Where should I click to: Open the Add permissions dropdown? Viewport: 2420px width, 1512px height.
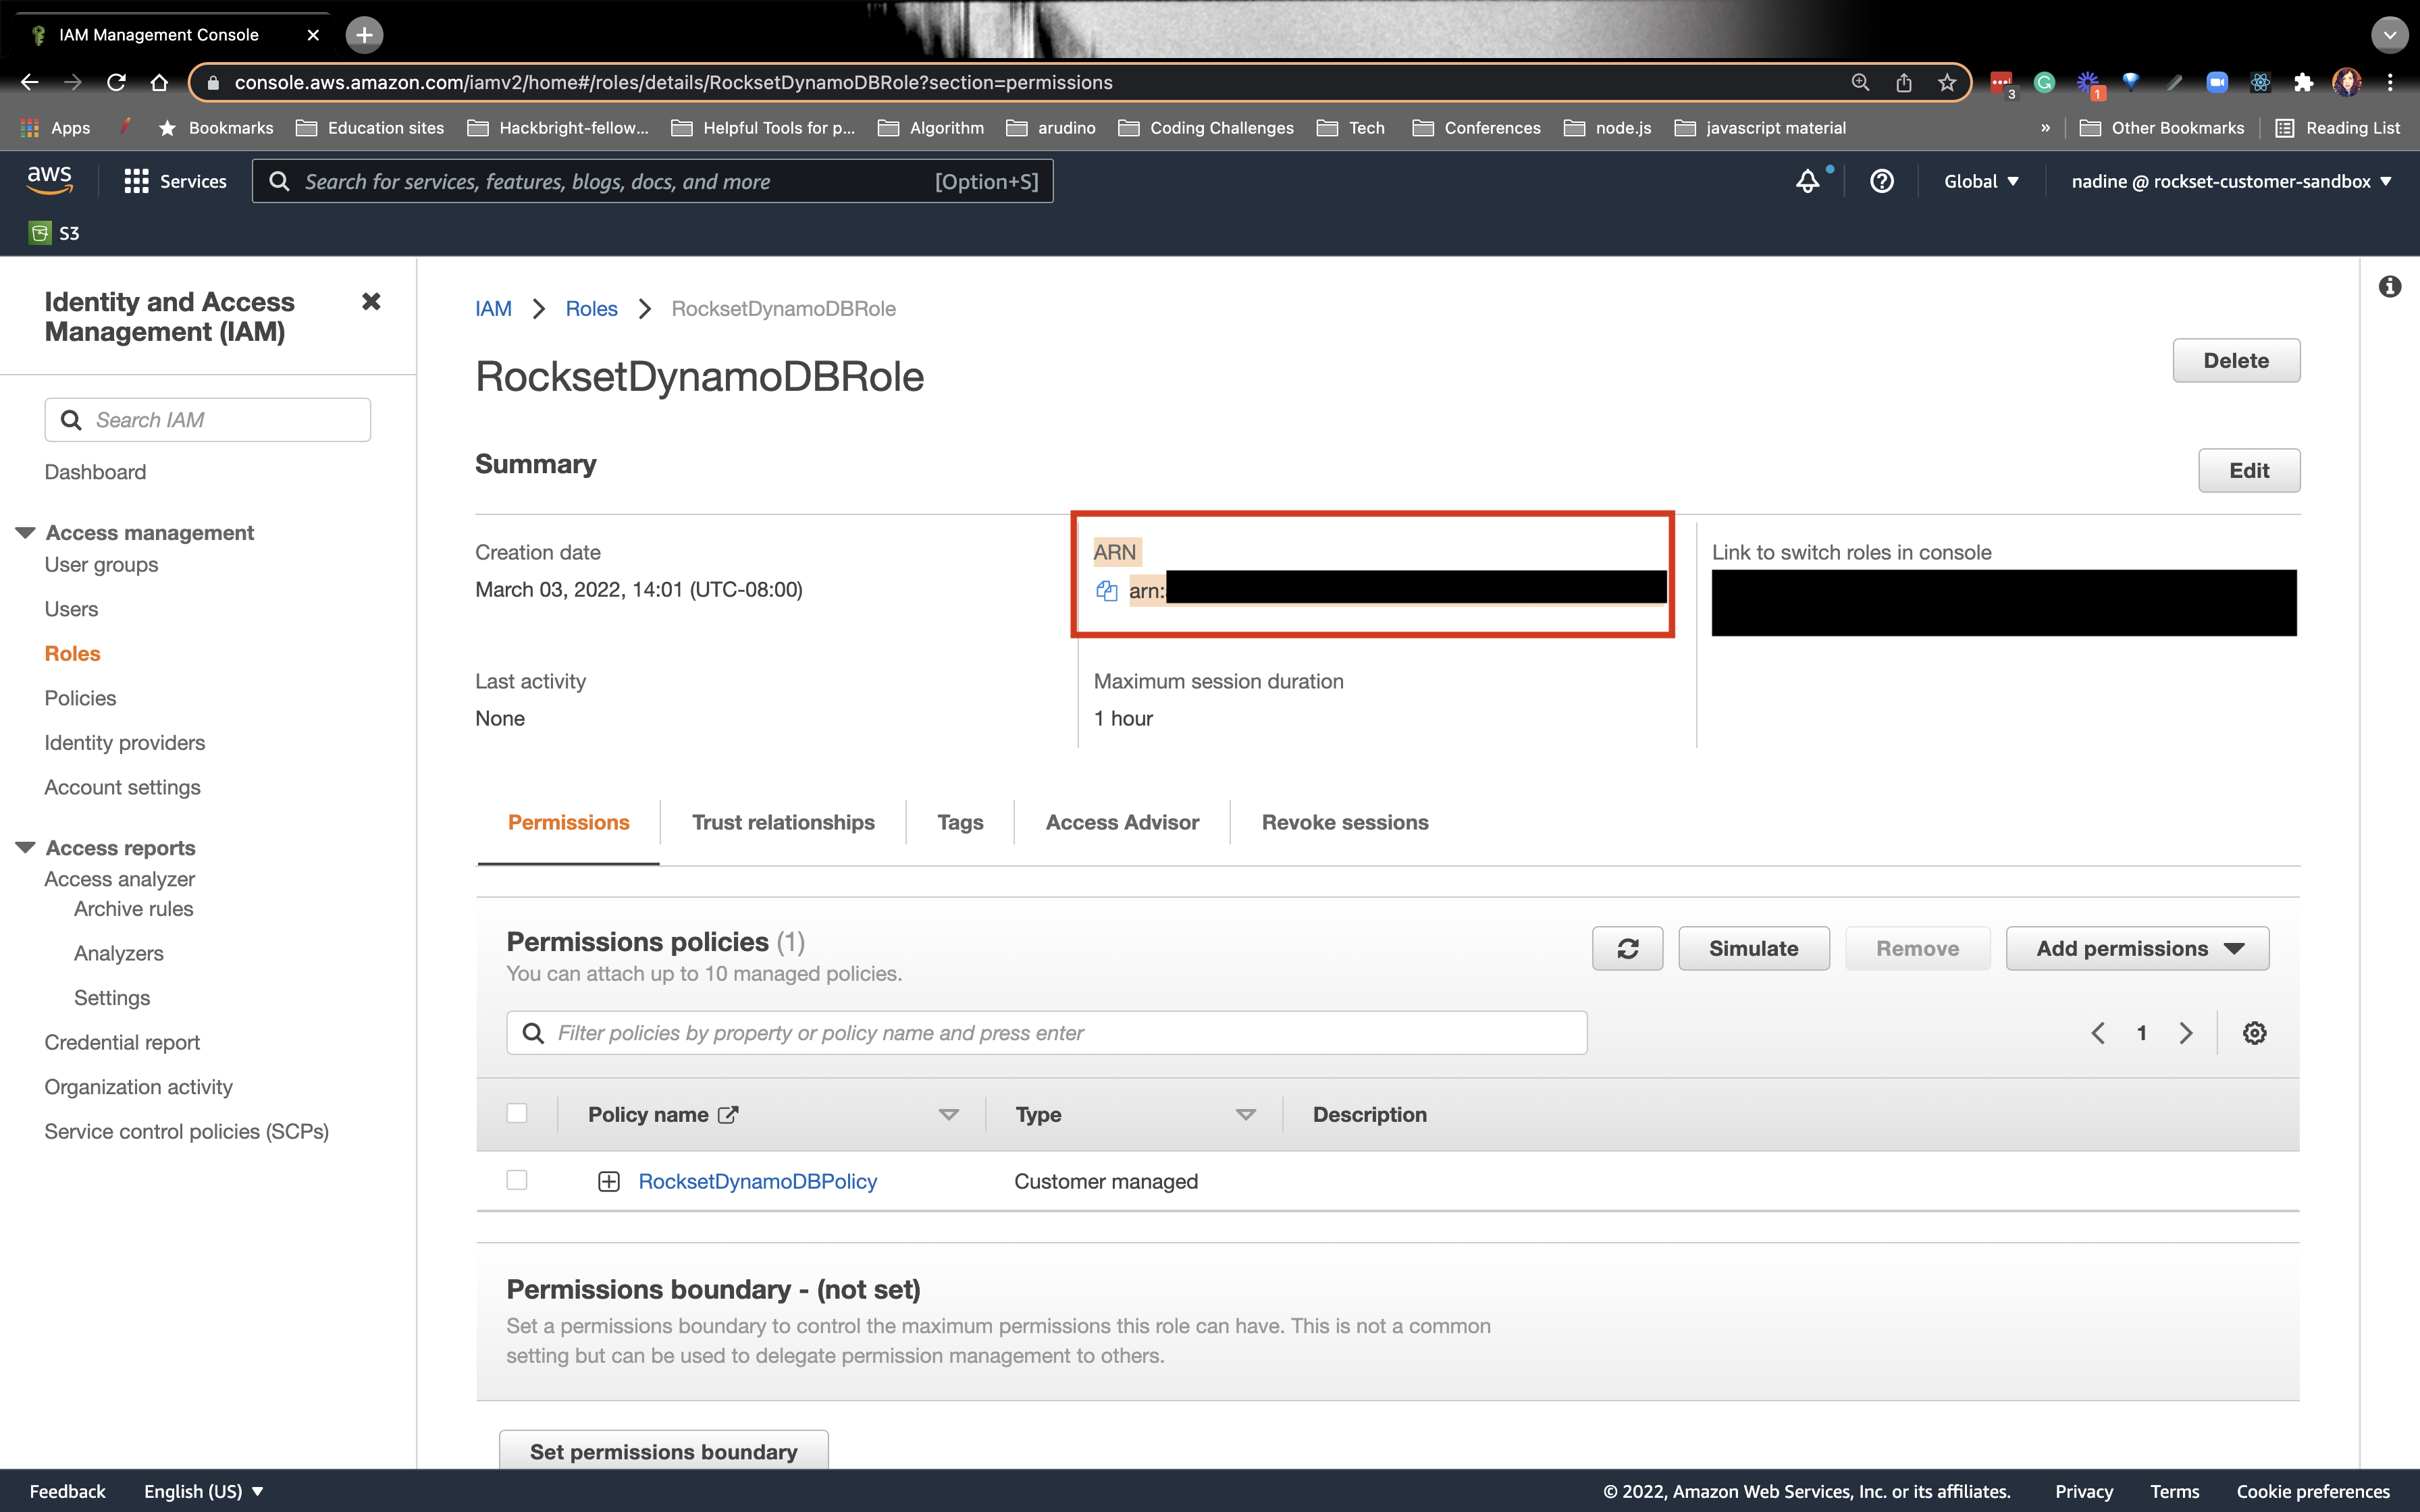coord(2137,948)
